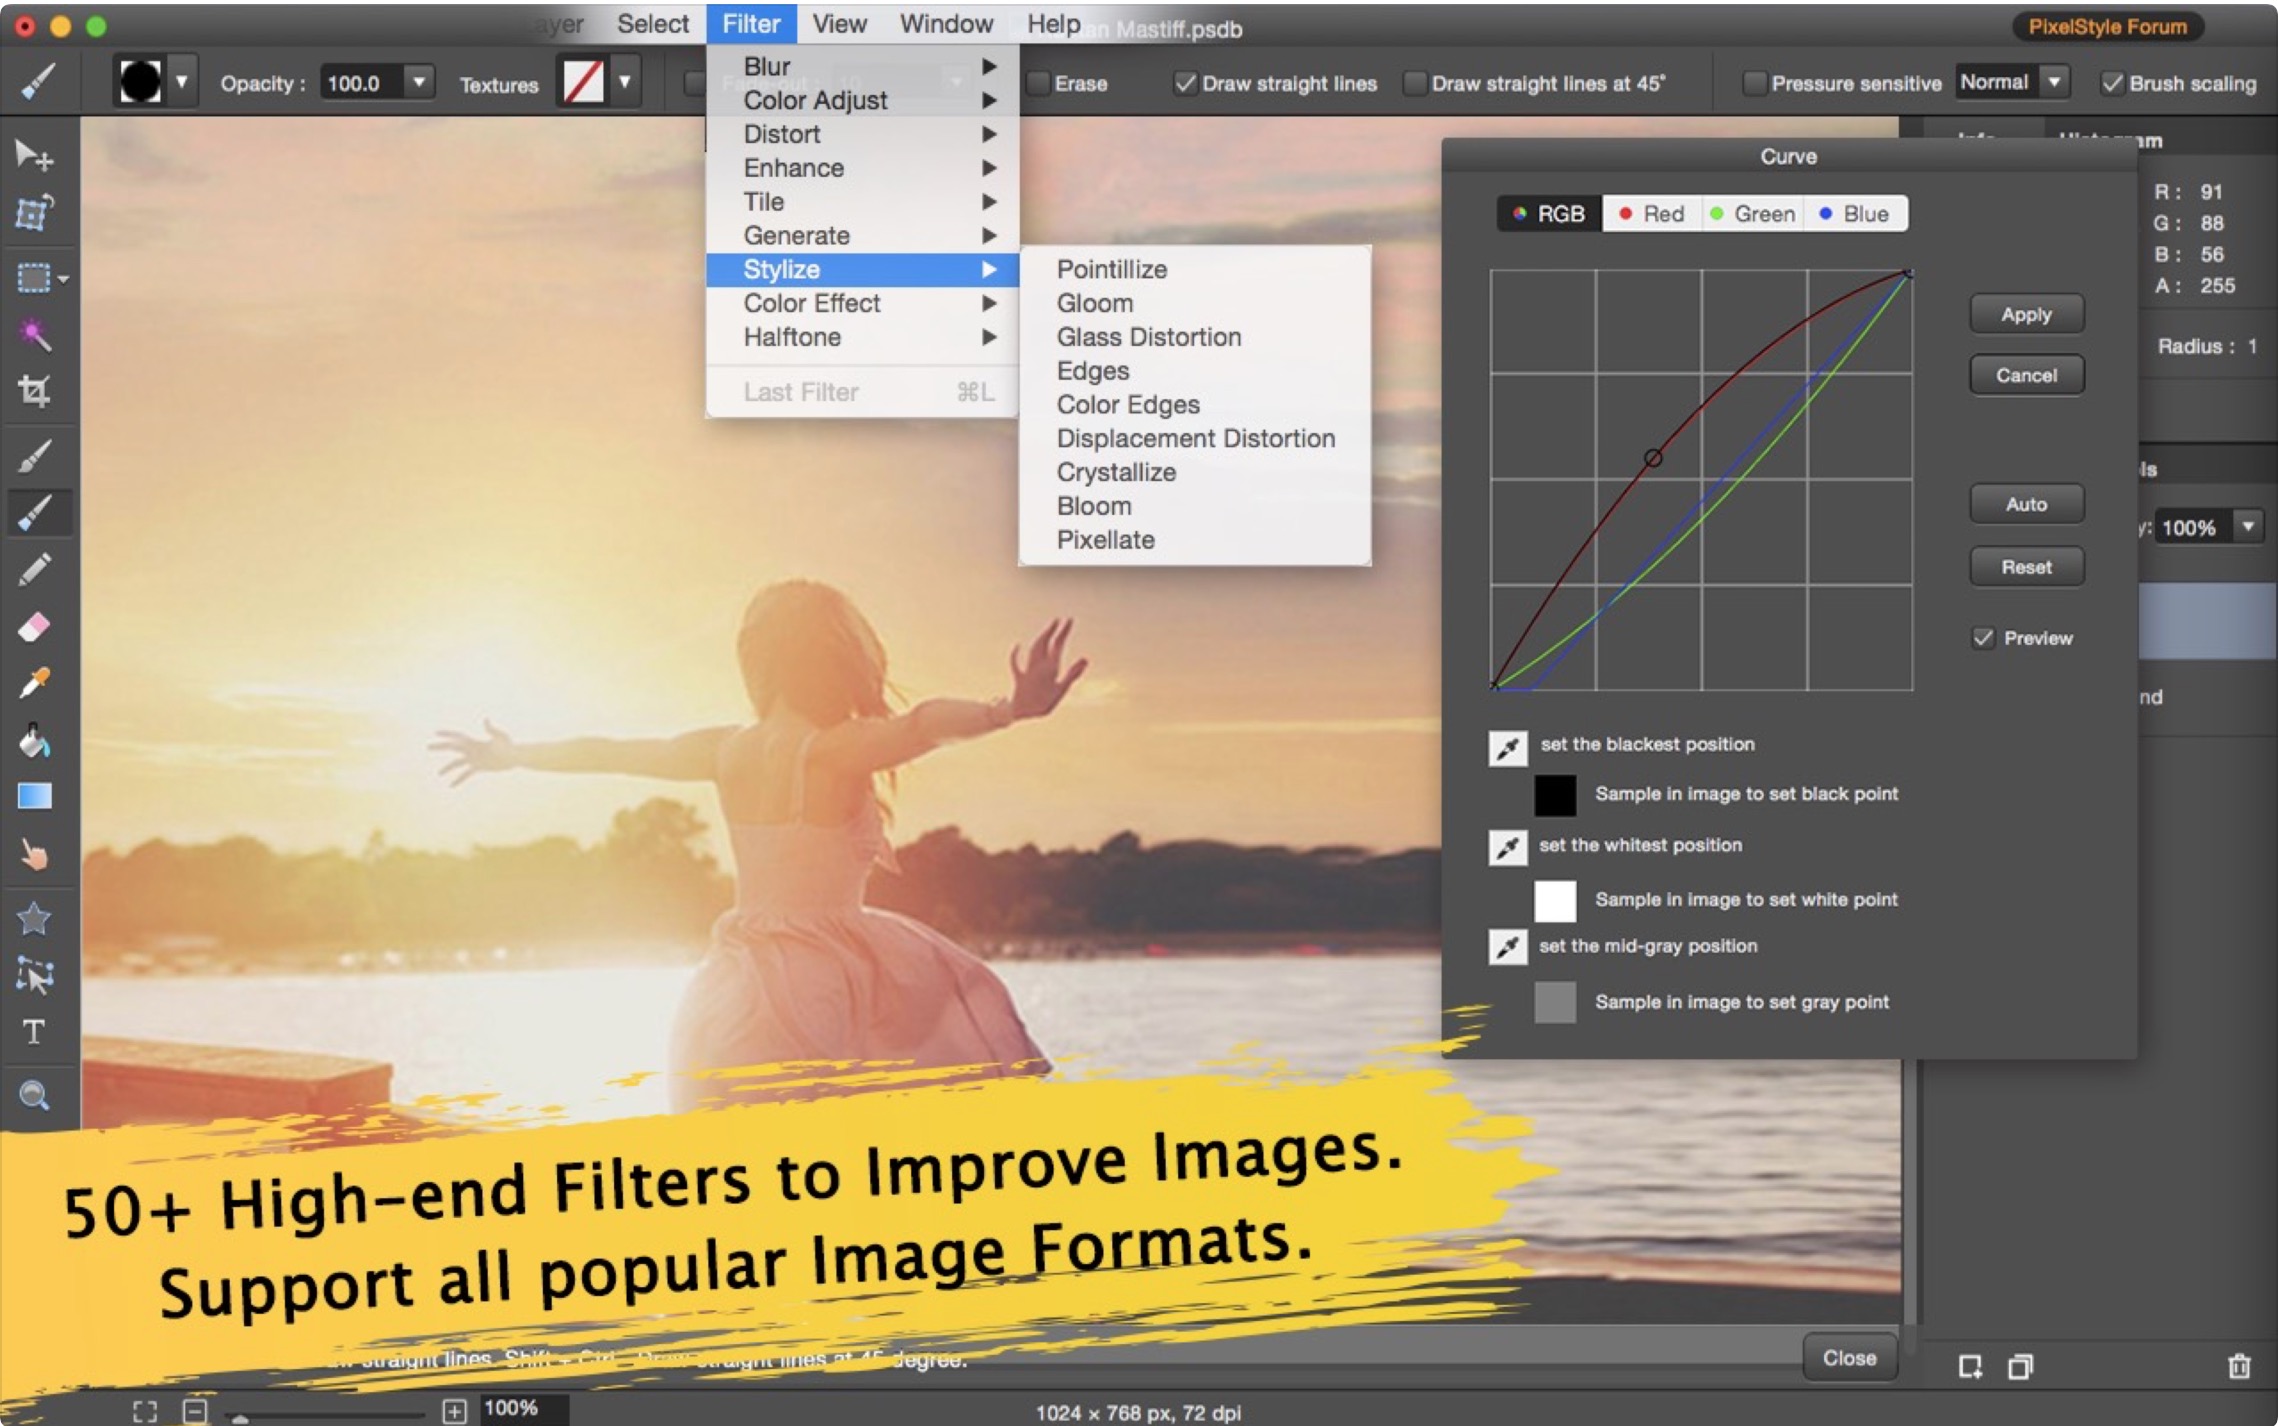This screenshot has width=2278, height=1426.
Task: Switch to the Red channel tab
Action: (x=1652, y=214)
